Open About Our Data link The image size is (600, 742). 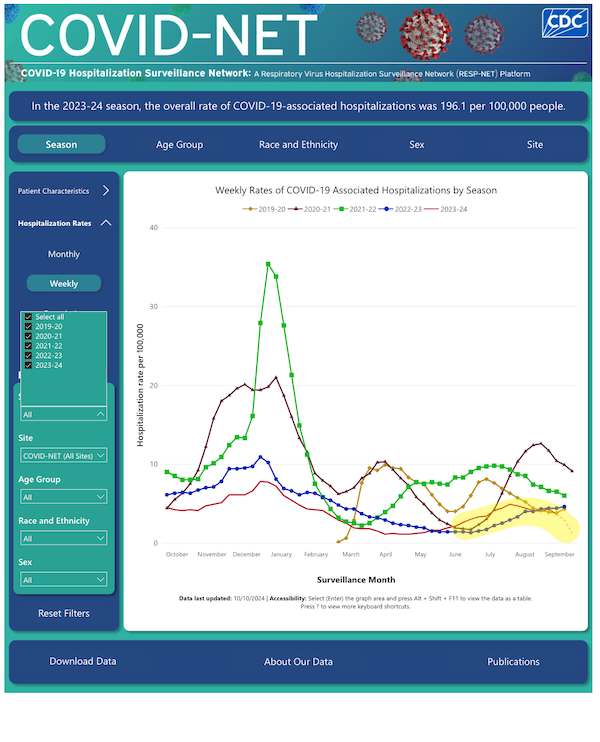298,662
